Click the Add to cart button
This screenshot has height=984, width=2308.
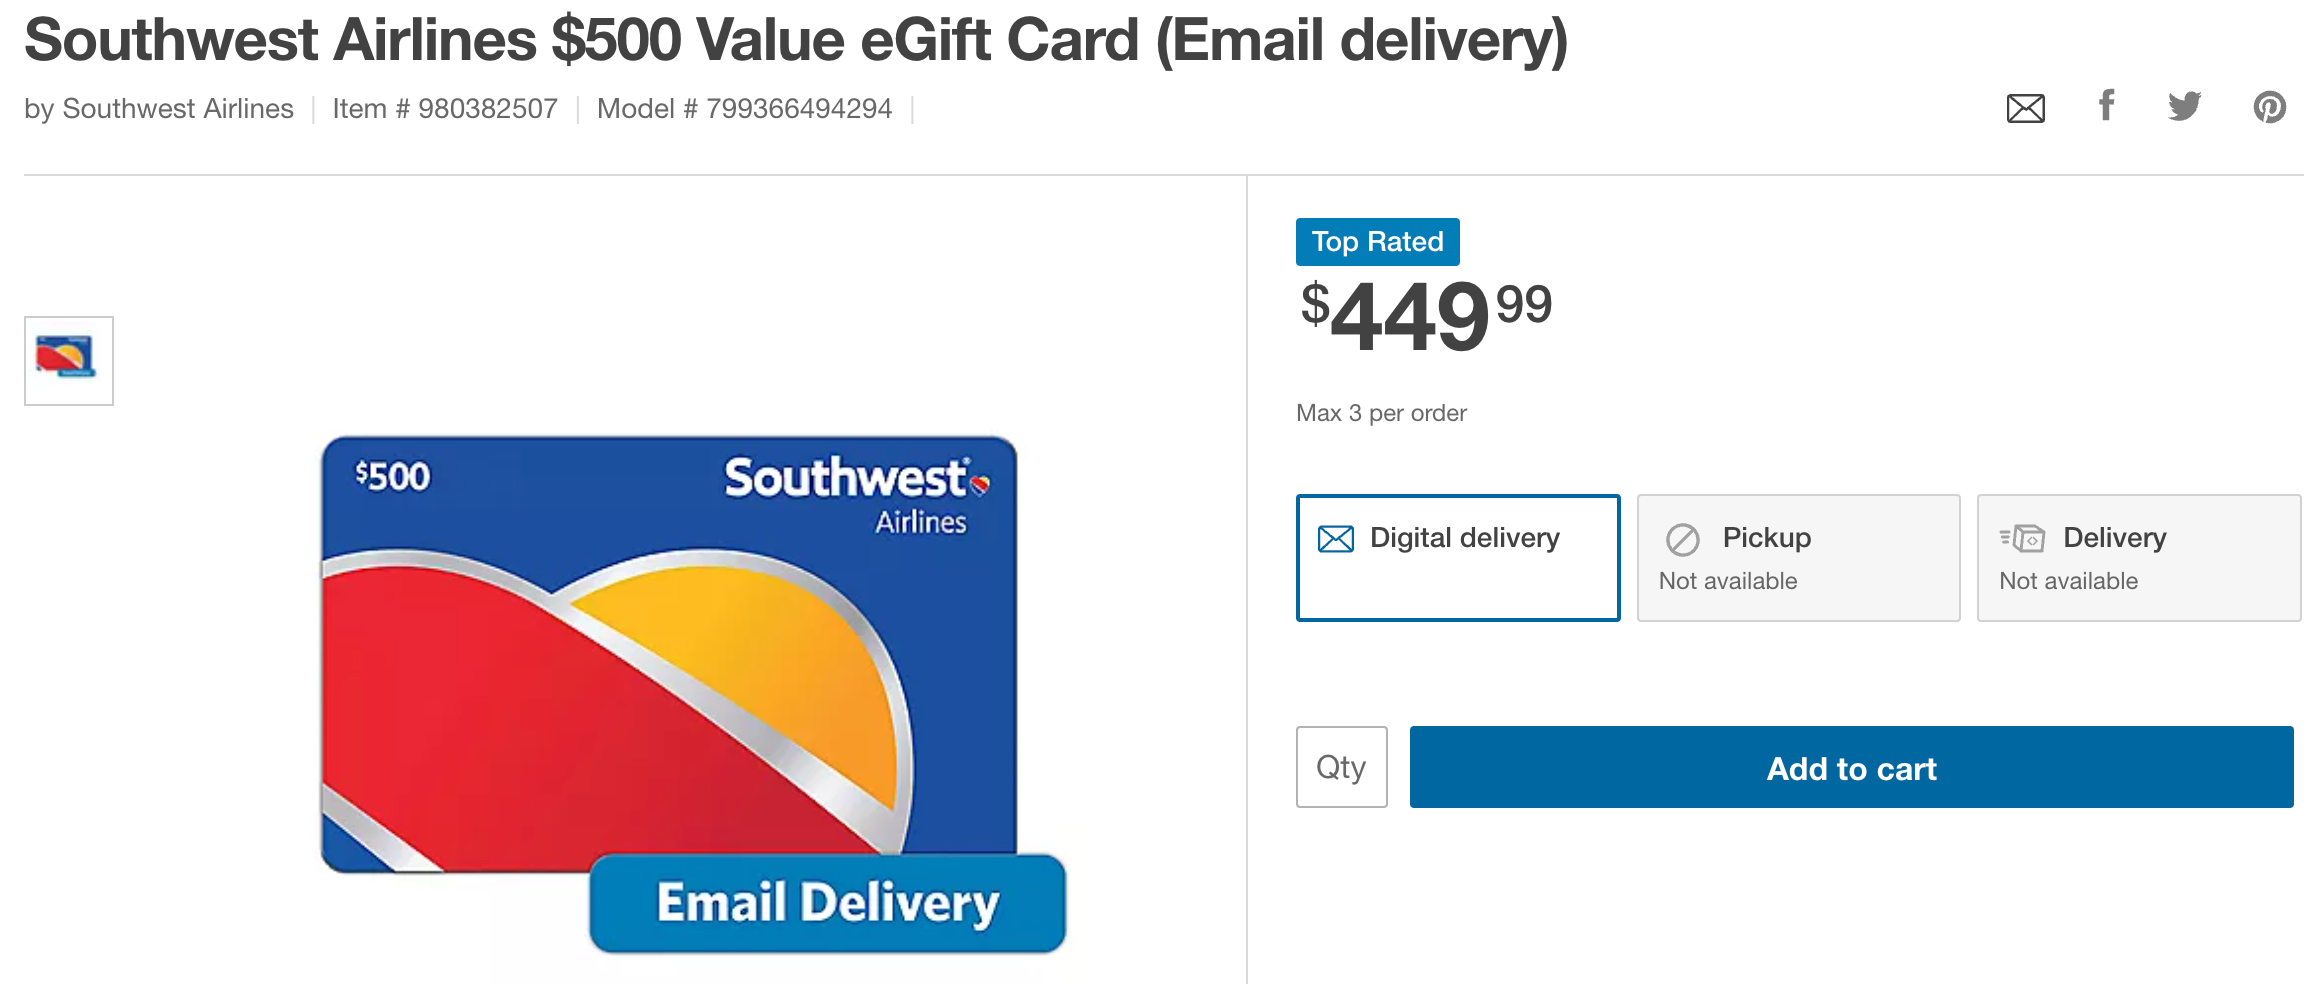click(1851, 768)
